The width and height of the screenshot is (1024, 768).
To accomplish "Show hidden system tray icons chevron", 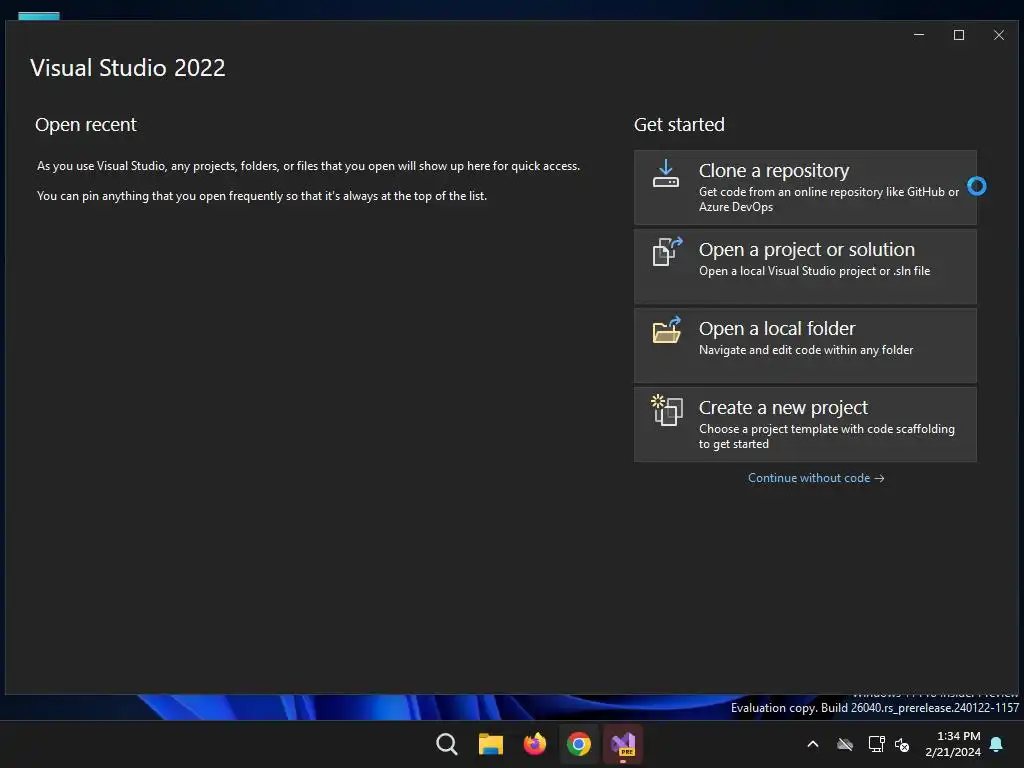I will coord(813,744).
